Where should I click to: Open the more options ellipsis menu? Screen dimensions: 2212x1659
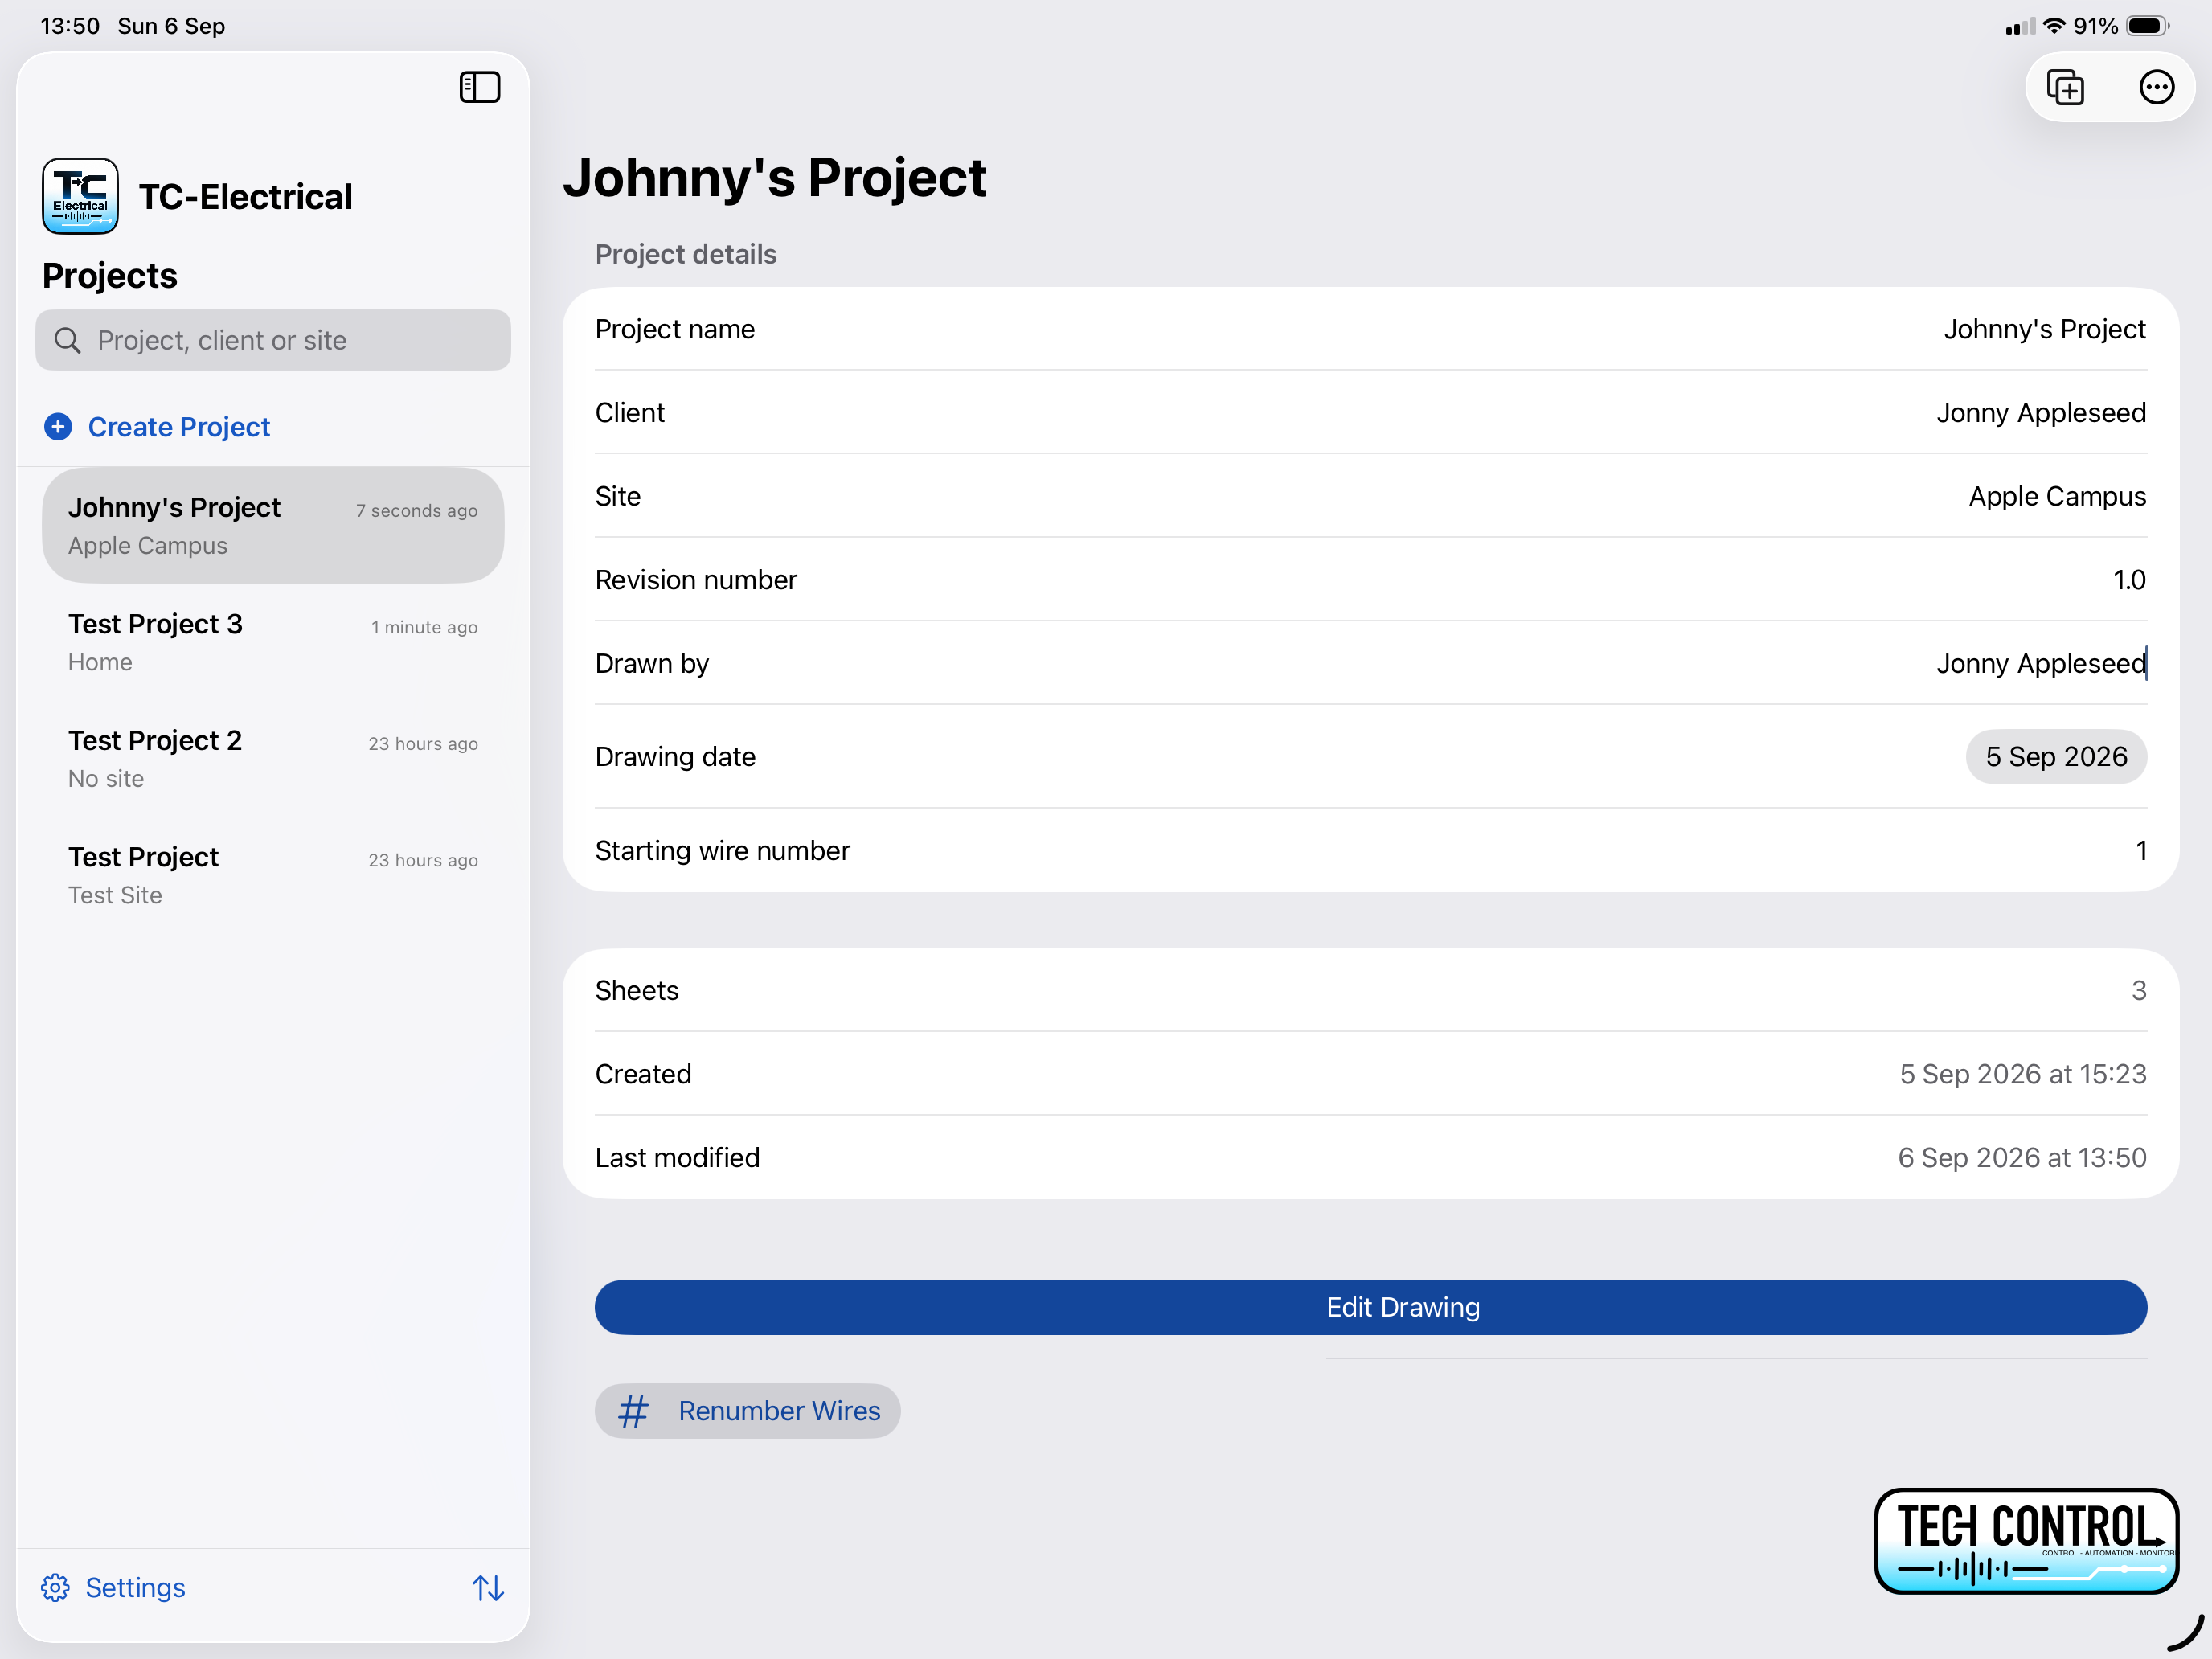point(2156,87)
